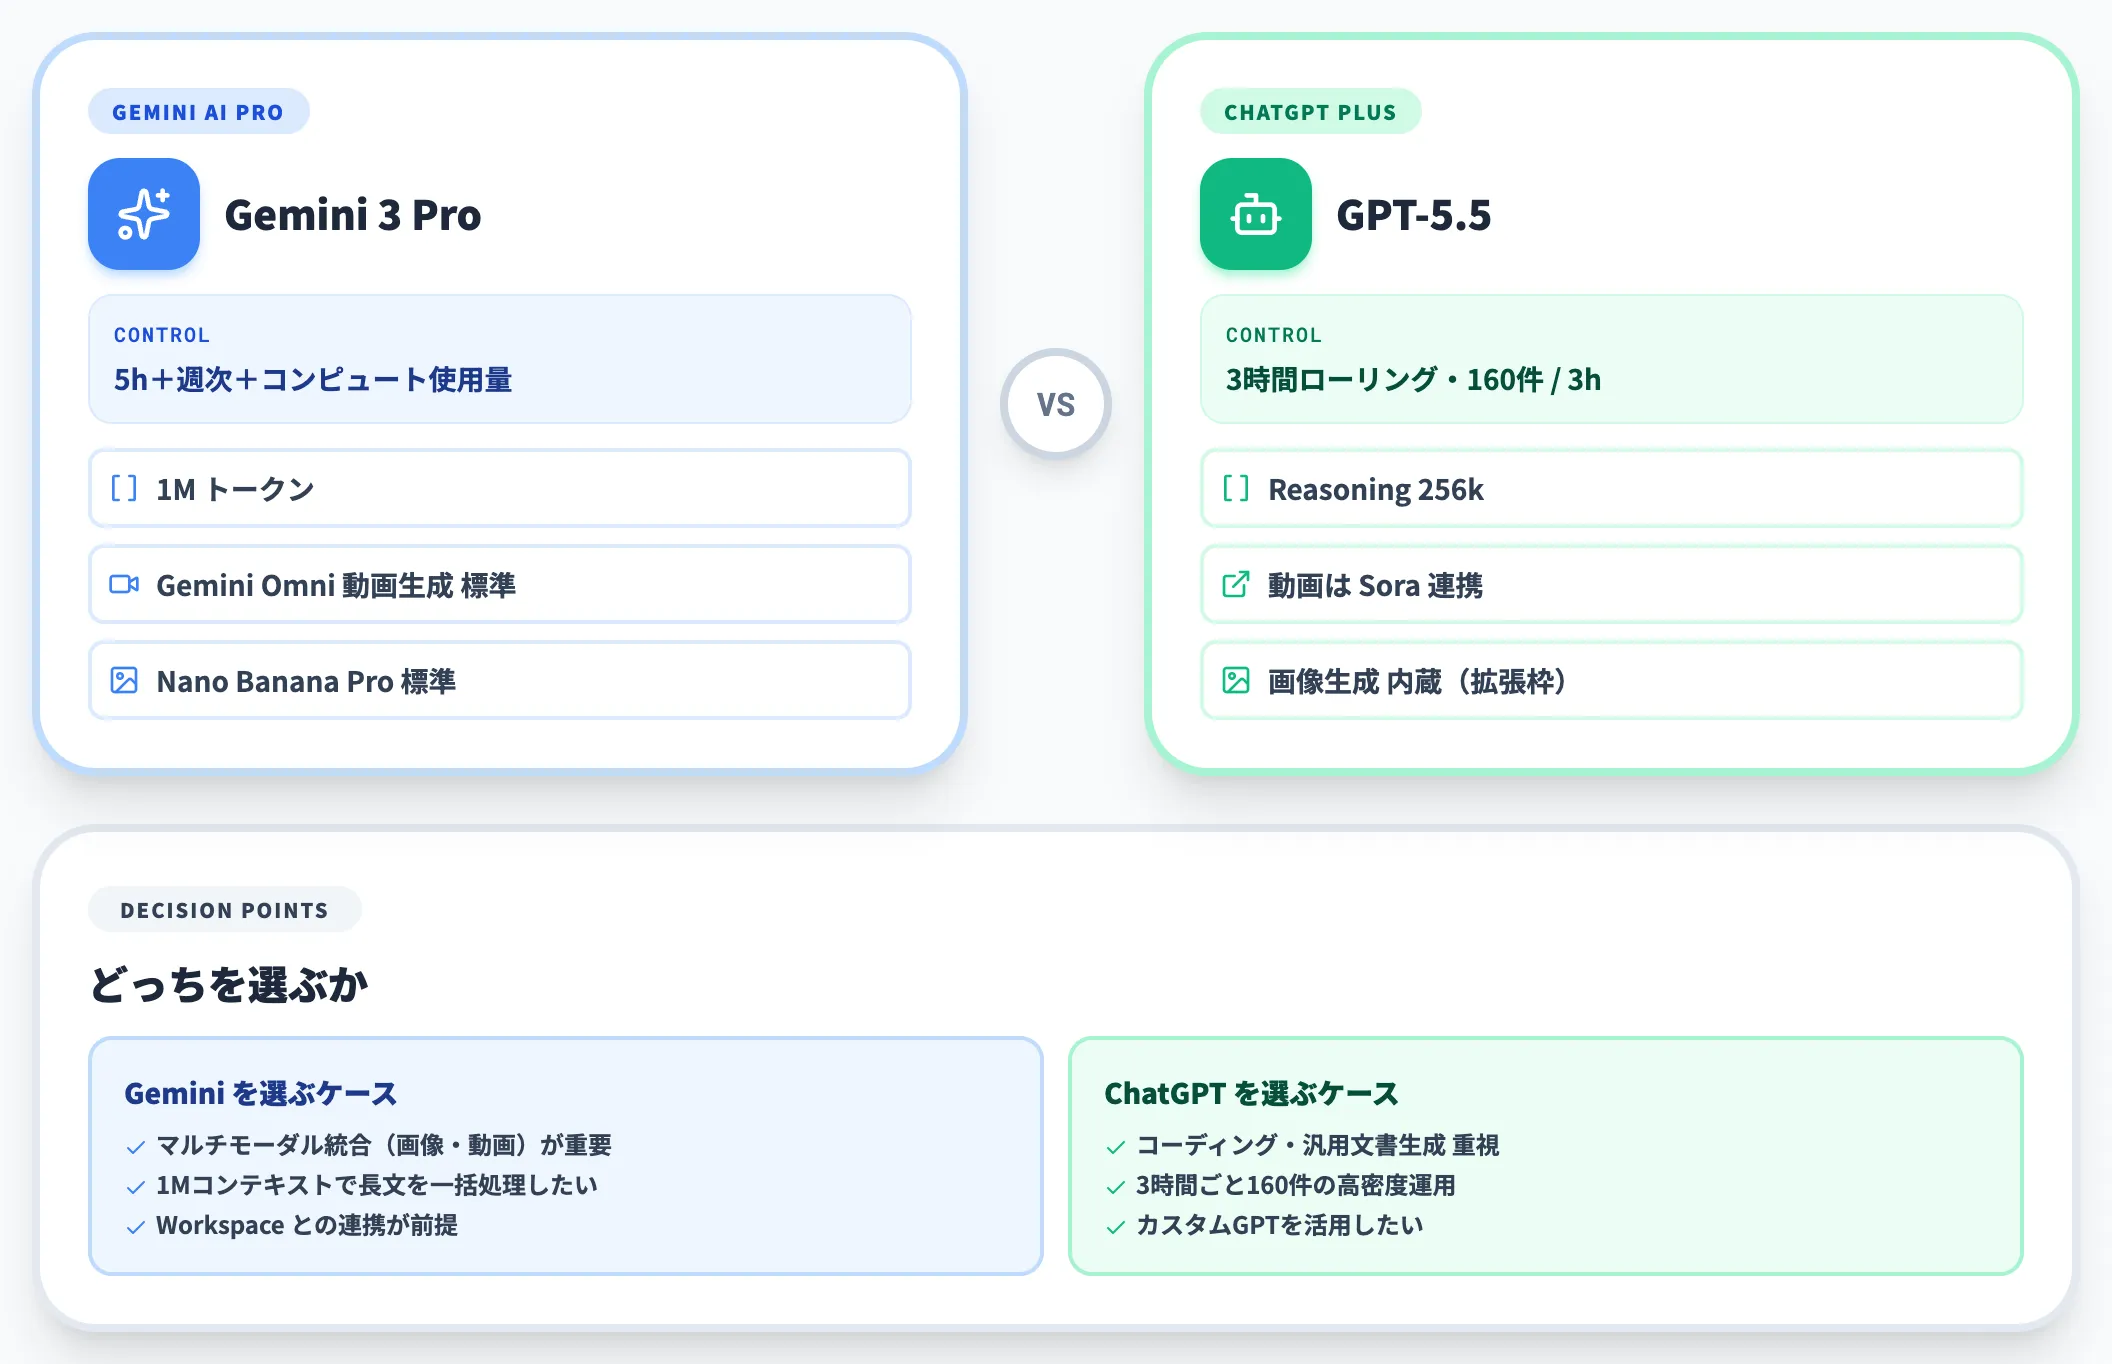Select the Gemini 3 Pro title
Screen dimensions: 2112x1364
[x=353, y=215]
